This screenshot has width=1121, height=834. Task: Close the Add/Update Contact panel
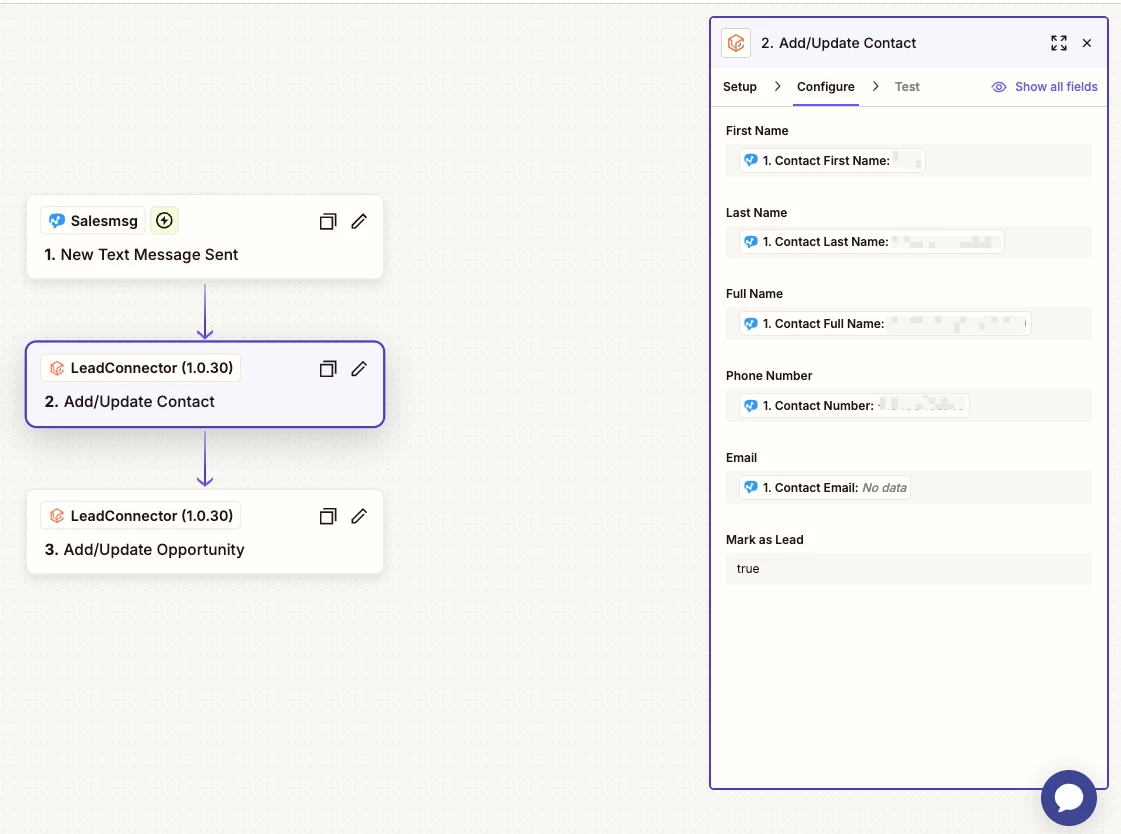[x=1087, y=43]
